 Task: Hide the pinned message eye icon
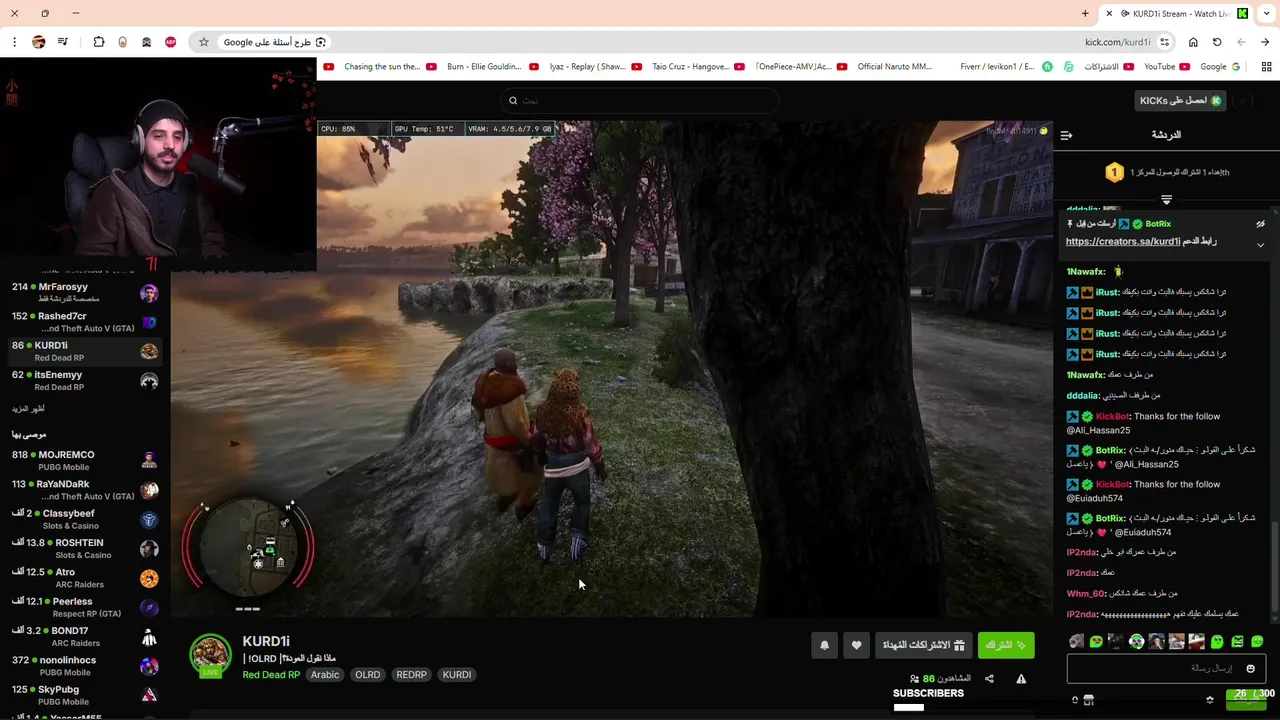[1260, 224]
